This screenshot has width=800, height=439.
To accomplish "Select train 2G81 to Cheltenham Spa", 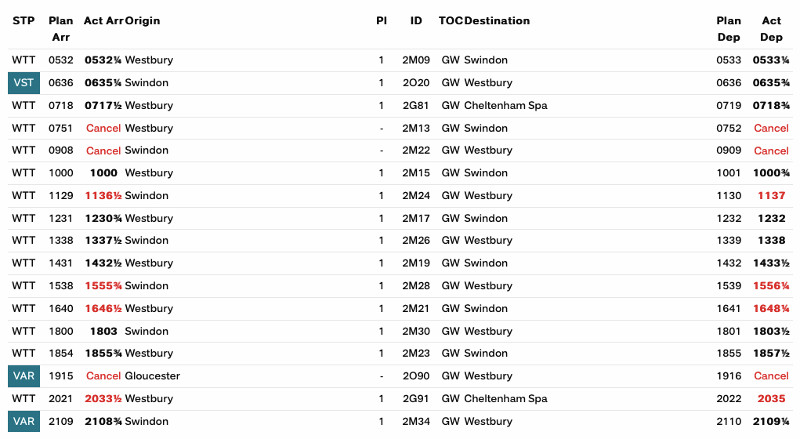I will [415, 105].
